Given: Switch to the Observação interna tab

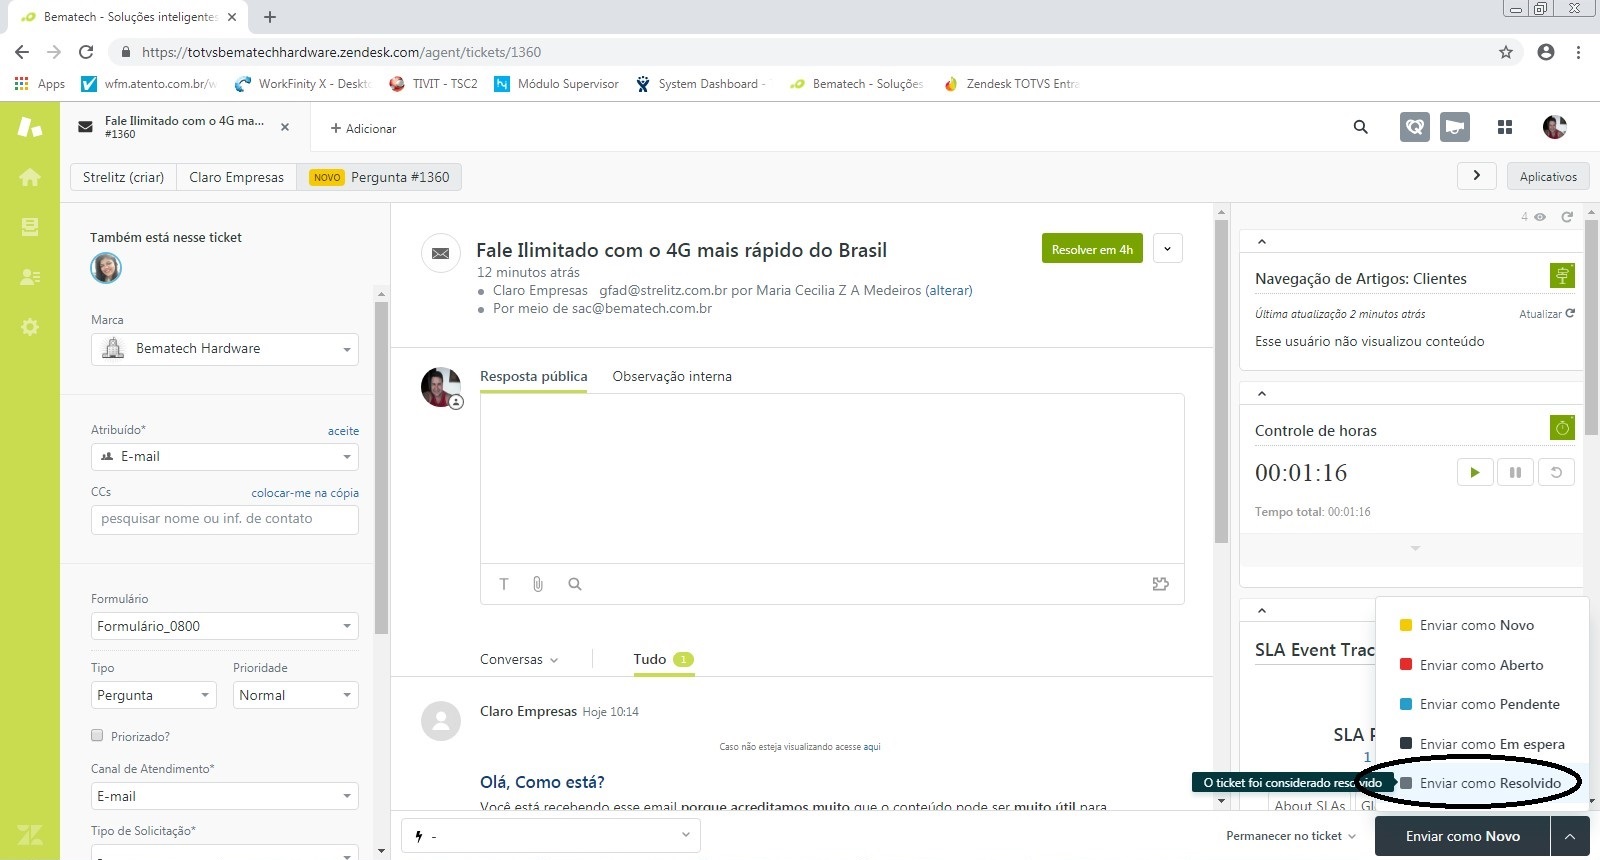Looking at the screenshot, I should 672,376.
